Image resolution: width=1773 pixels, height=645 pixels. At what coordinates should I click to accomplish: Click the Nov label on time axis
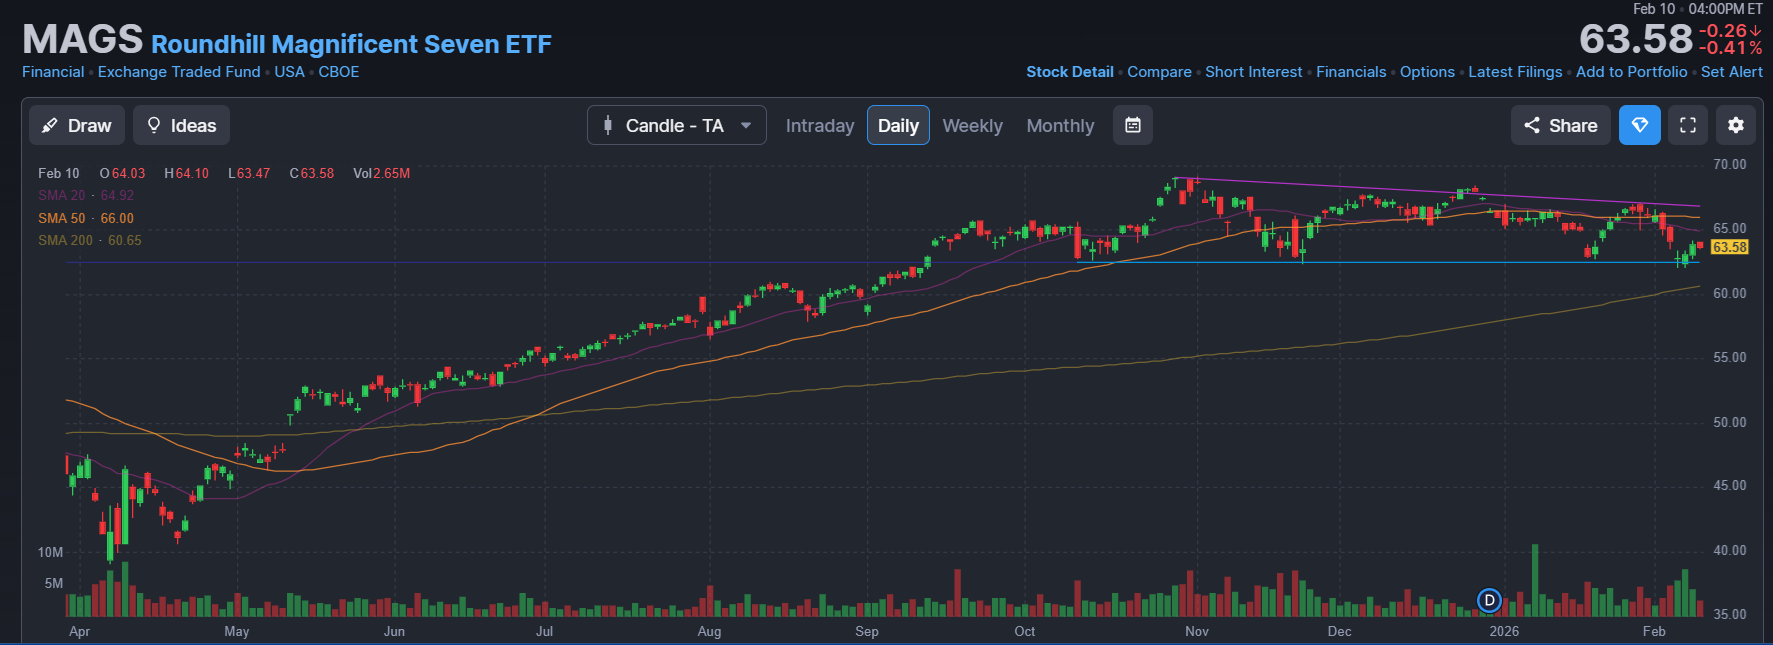pos(1197,631)
